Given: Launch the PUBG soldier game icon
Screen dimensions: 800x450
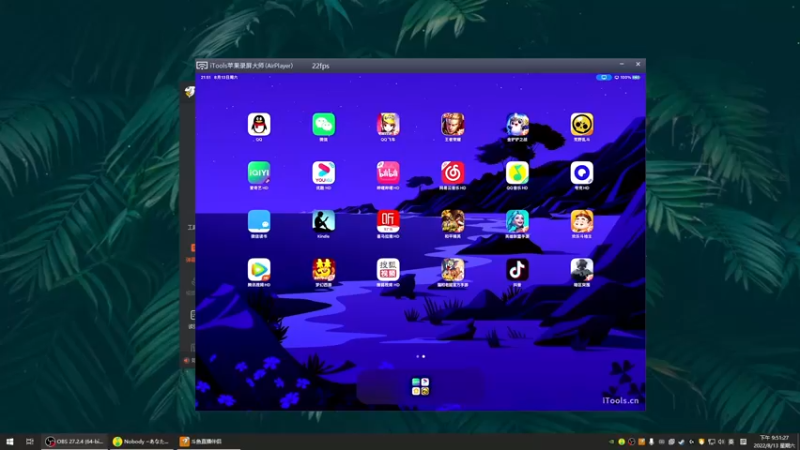Looking at the screenshot, I should click(x=582, y=270).
